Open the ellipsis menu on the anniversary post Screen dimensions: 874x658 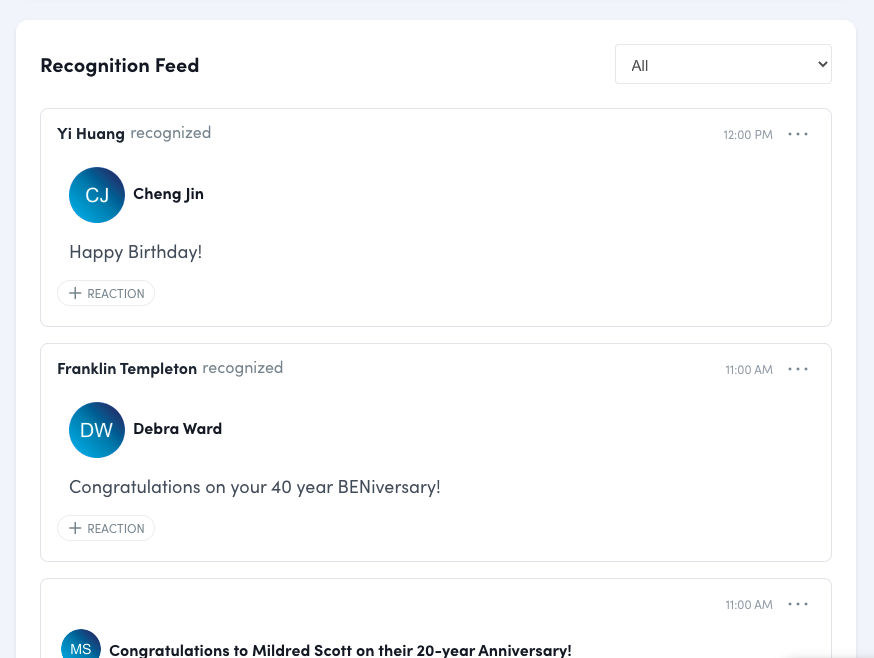(798, 604)
